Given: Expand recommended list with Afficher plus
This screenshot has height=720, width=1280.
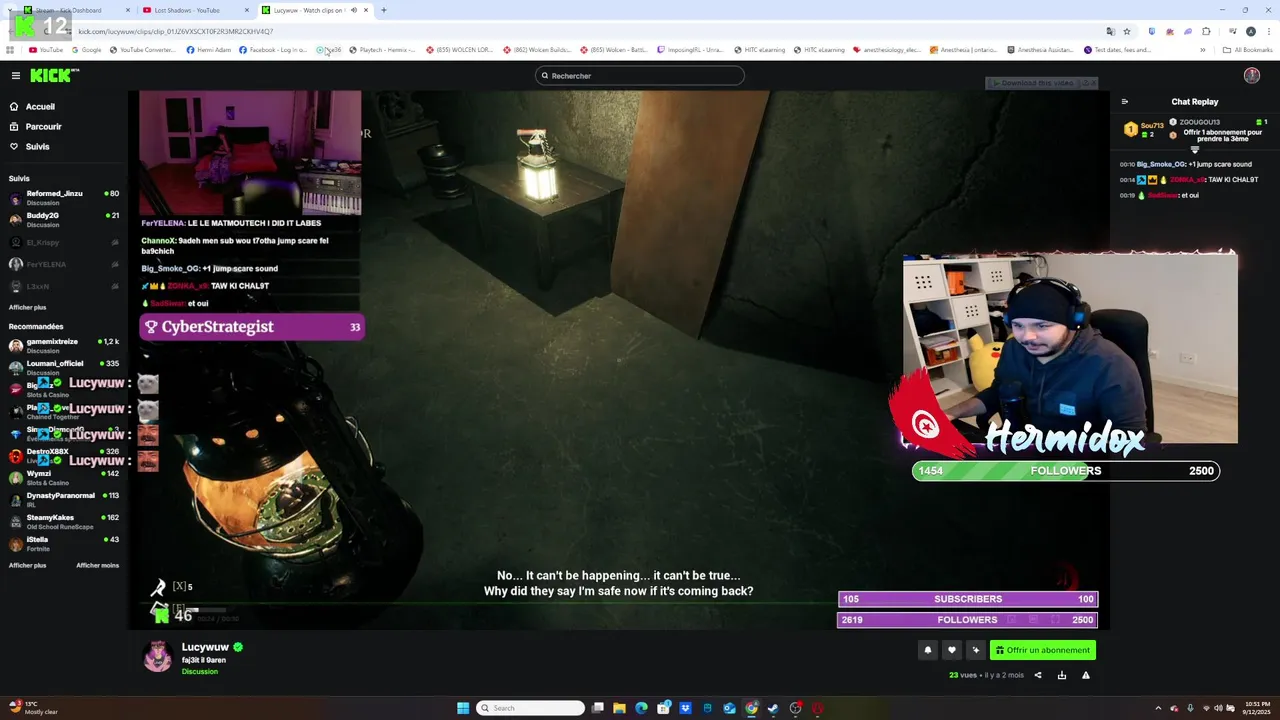Looking at the screenshot, I should coord(27,565).
